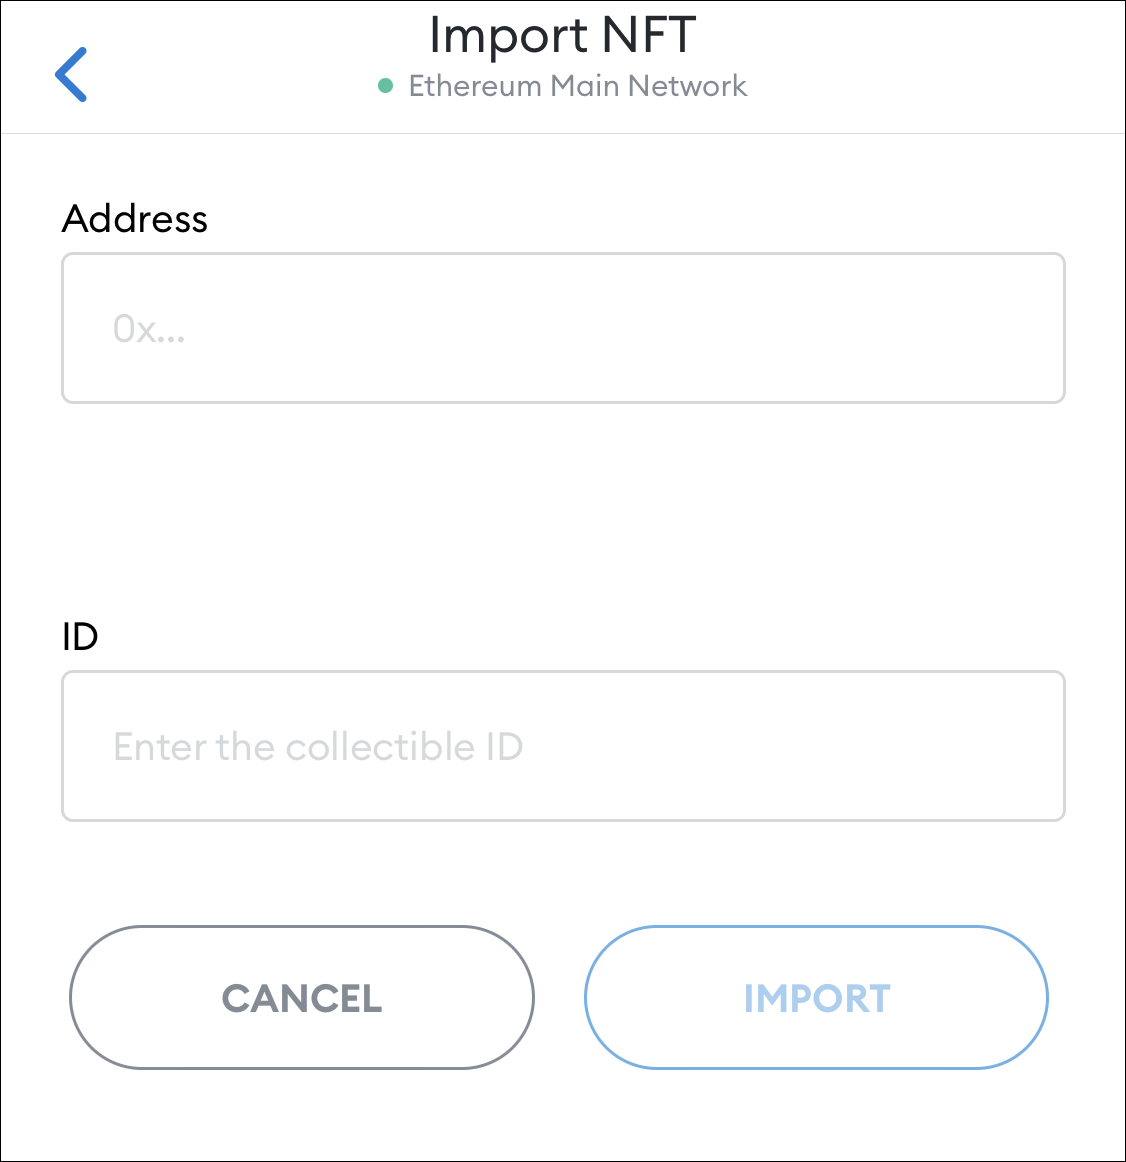Select the ID field label
Viewport: 1126px width, 1162px height.
coord(80,637)
